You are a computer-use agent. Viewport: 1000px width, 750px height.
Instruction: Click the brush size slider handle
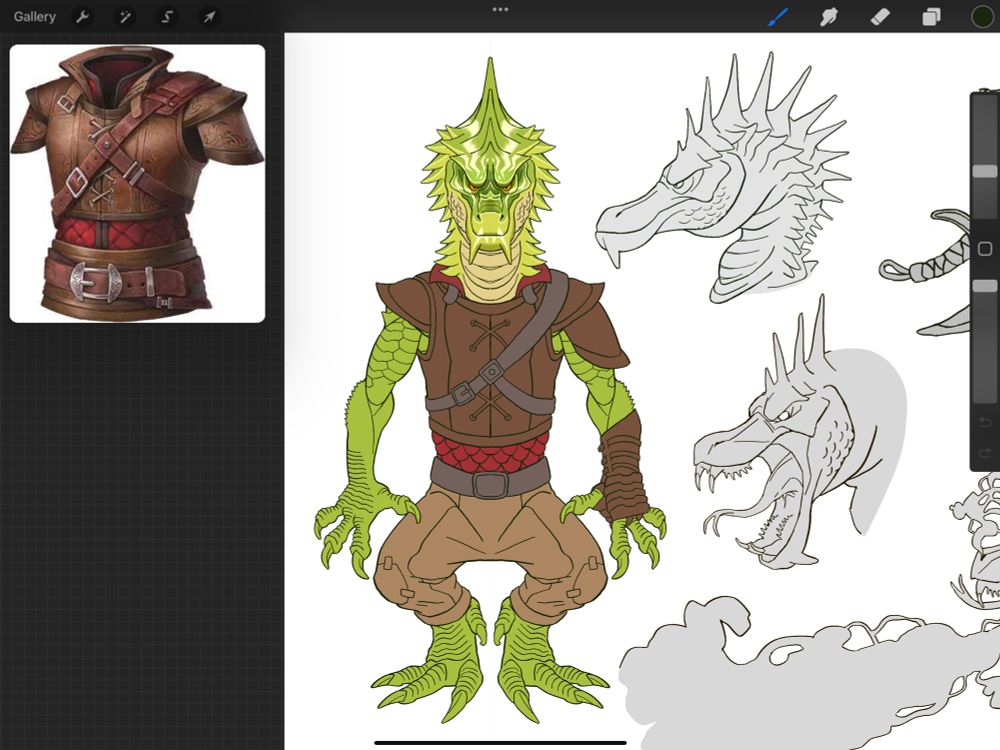(984, 171)
